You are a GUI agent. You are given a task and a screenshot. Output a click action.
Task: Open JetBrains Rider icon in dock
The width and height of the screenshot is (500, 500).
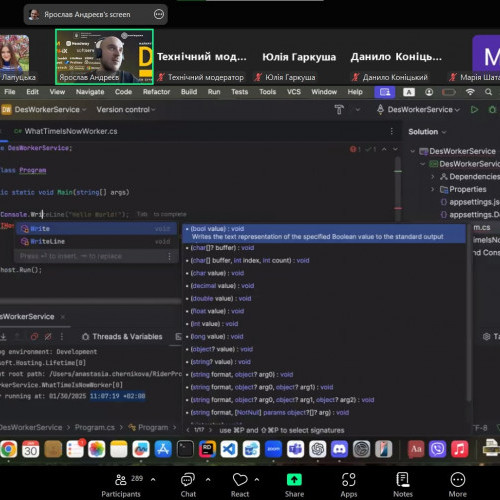207,449
